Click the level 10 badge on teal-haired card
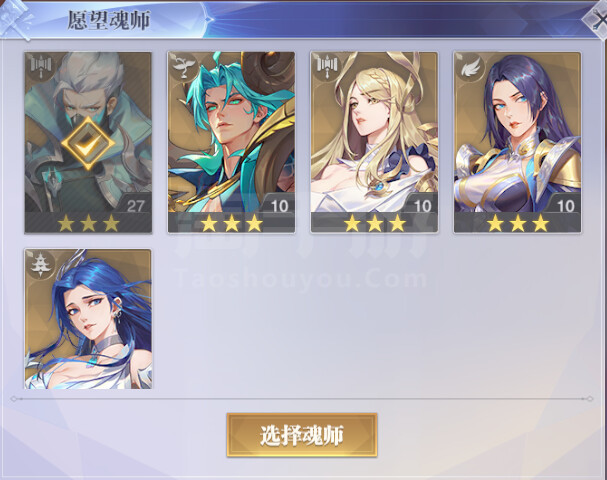This screenshot has height=480, width=607. point(279,205)
